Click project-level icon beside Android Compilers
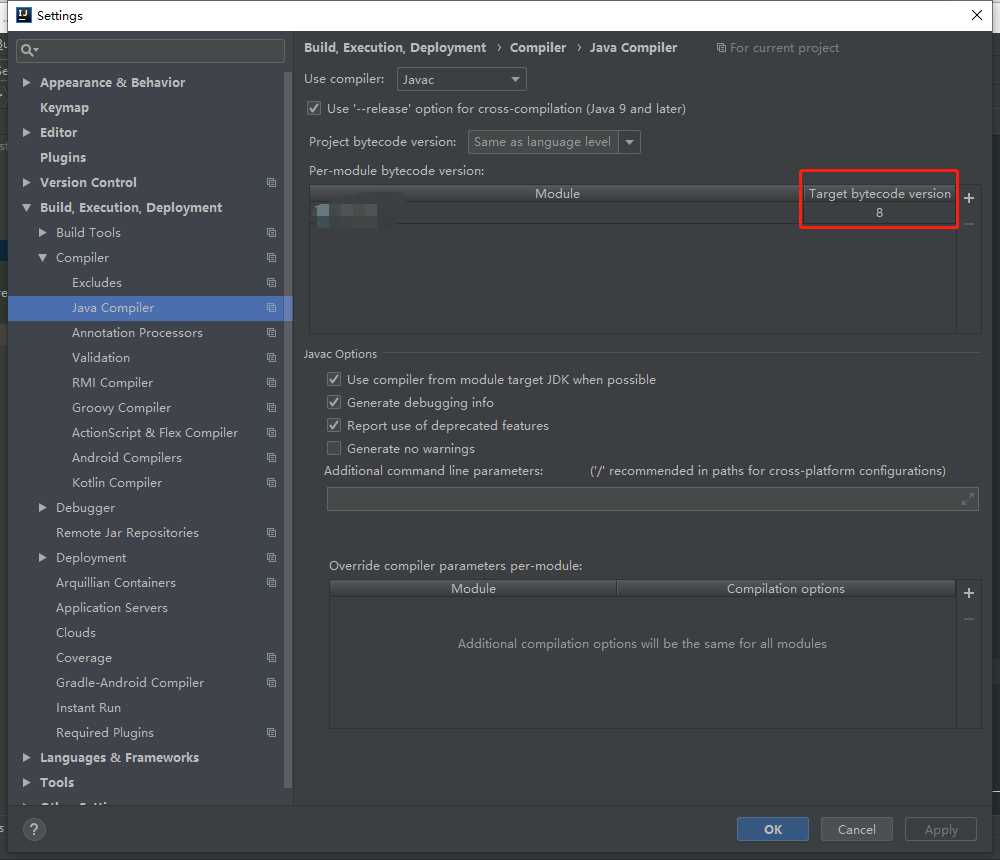1000x860 pixels. (x=271, y=457)
